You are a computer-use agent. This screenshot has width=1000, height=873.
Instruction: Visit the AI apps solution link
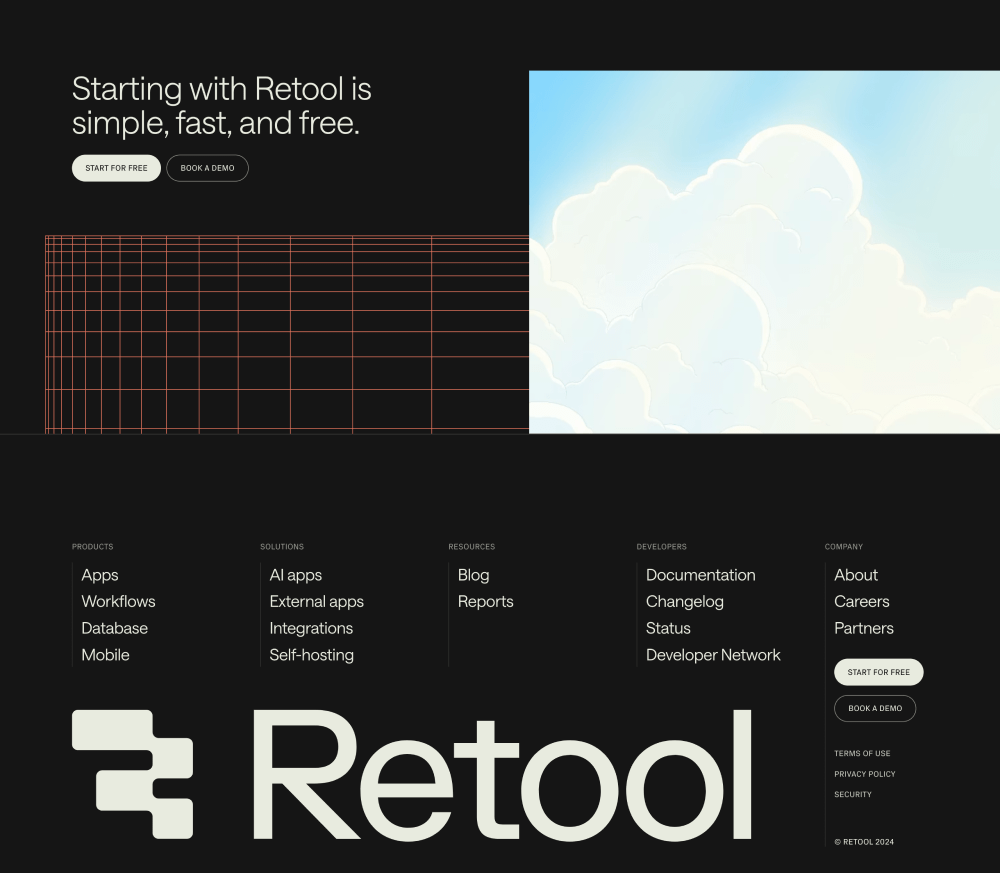pos(296,575)
